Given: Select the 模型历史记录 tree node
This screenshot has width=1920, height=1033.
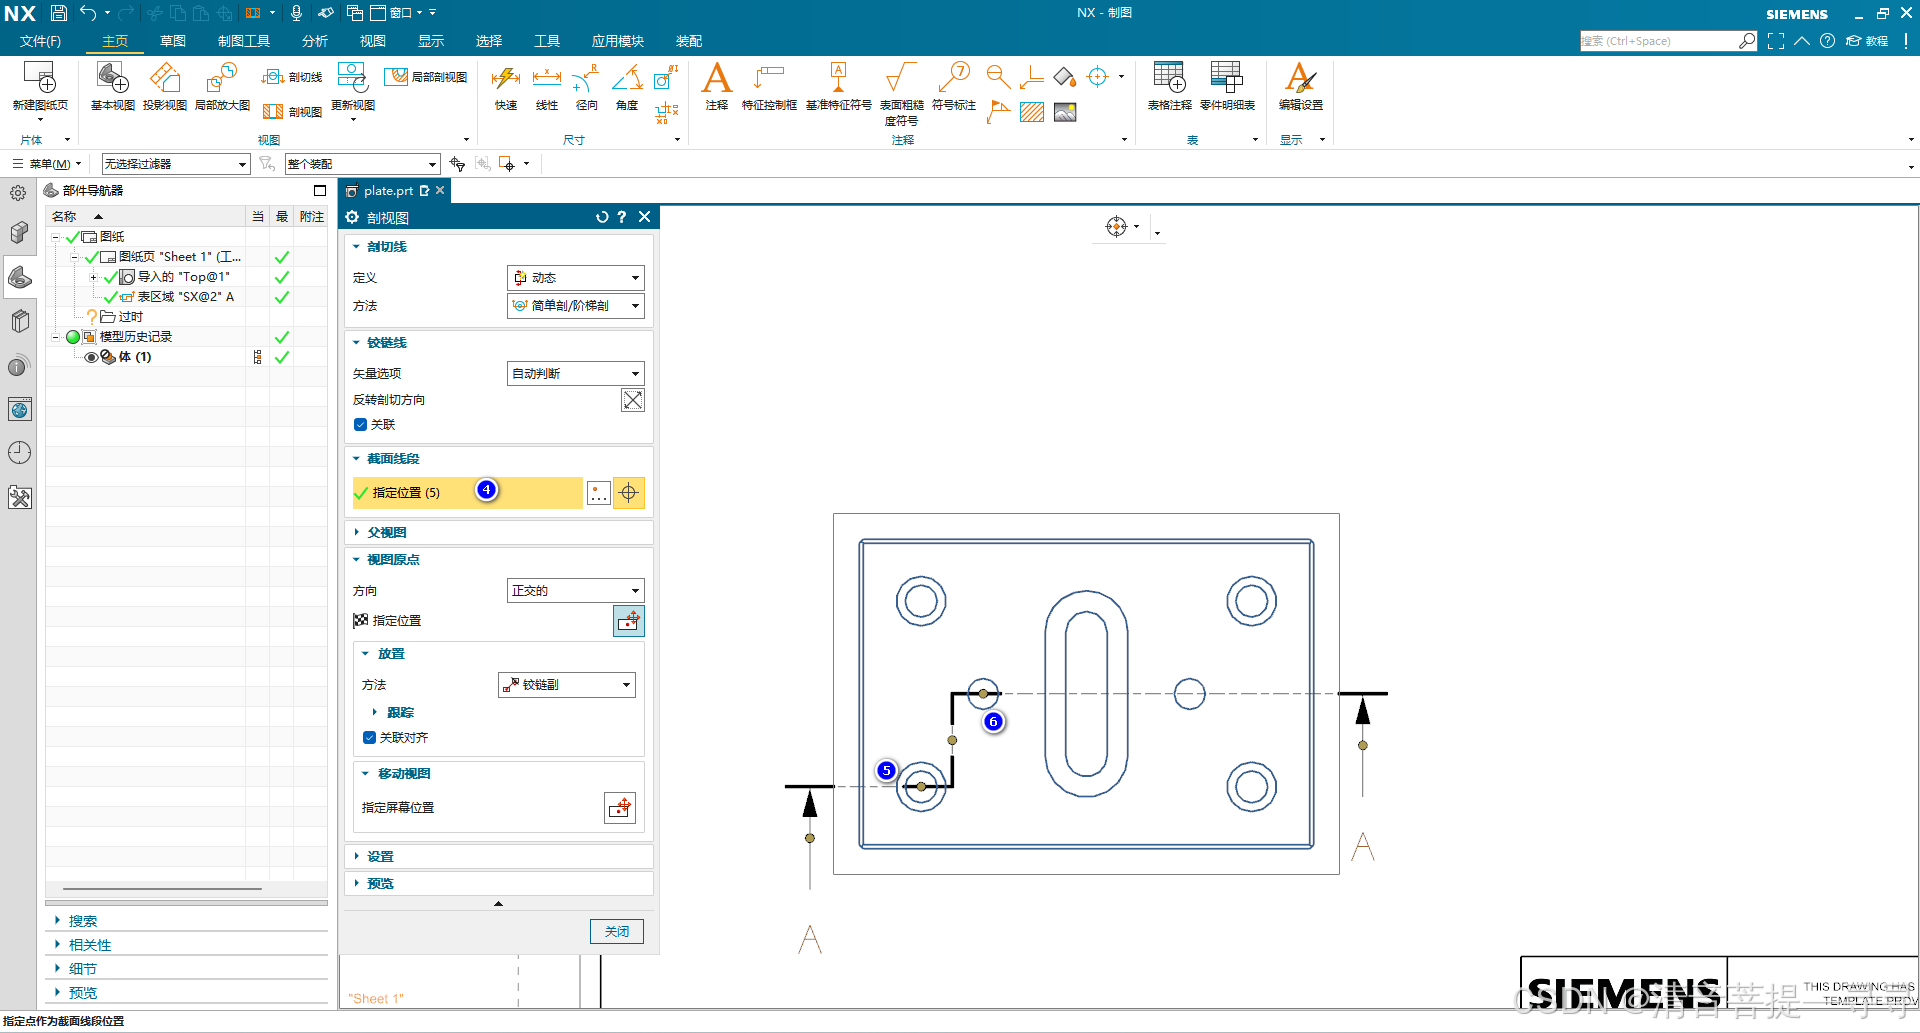Looking at the screenshot, I should coord(136,337).
